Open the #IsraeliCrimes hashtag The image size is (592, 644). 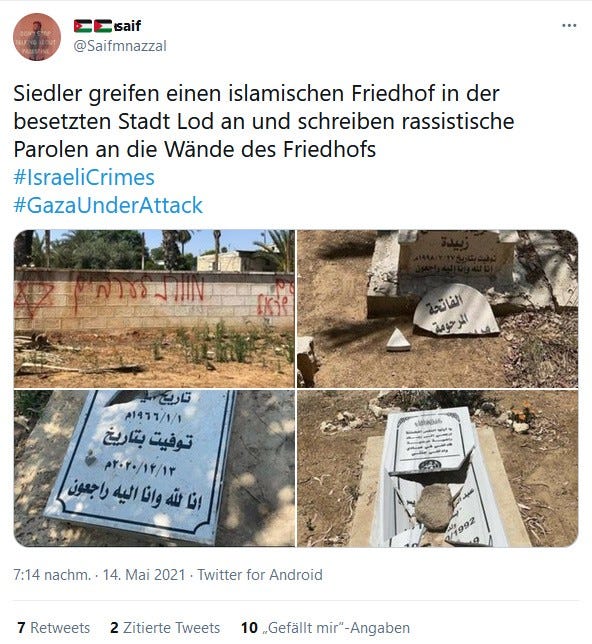coord(84,177)
